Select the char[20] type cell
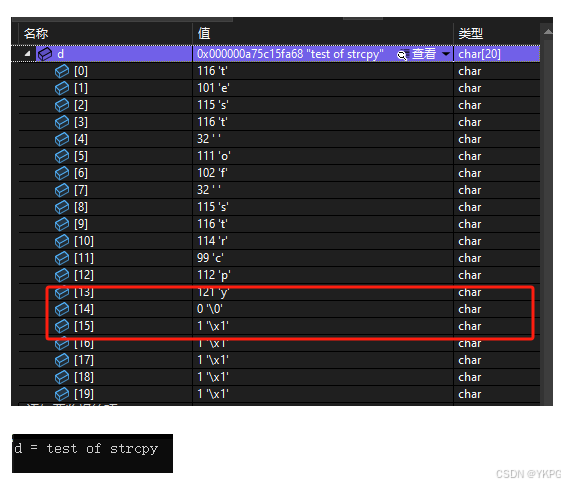The height and width of the screenshot is (485, 565). (x=479, y=54)
